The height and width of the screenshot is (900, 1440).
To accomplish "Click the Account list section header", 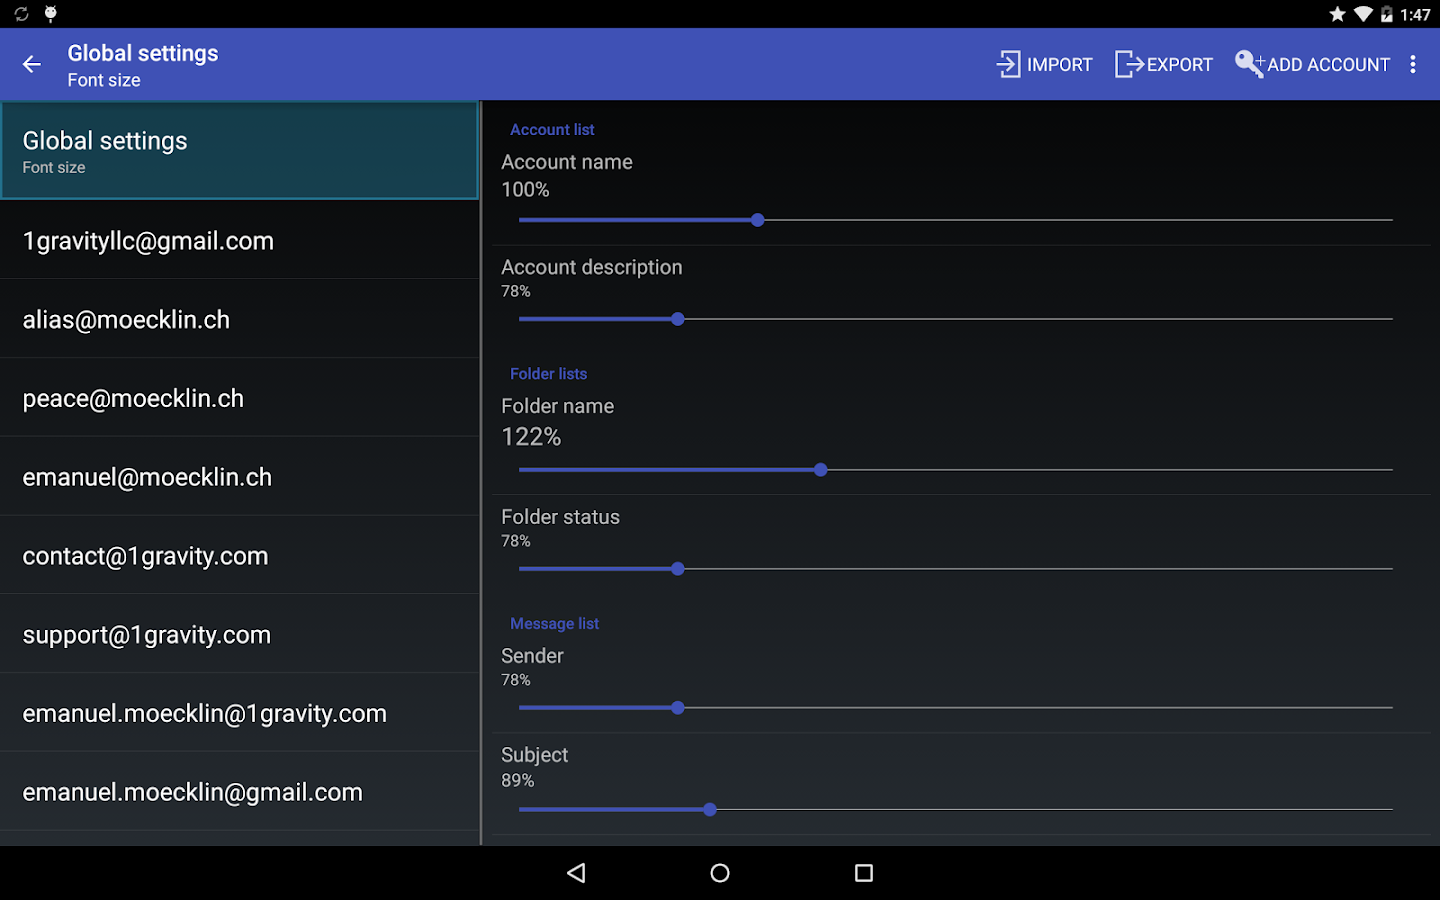I will tap(552, 130).
